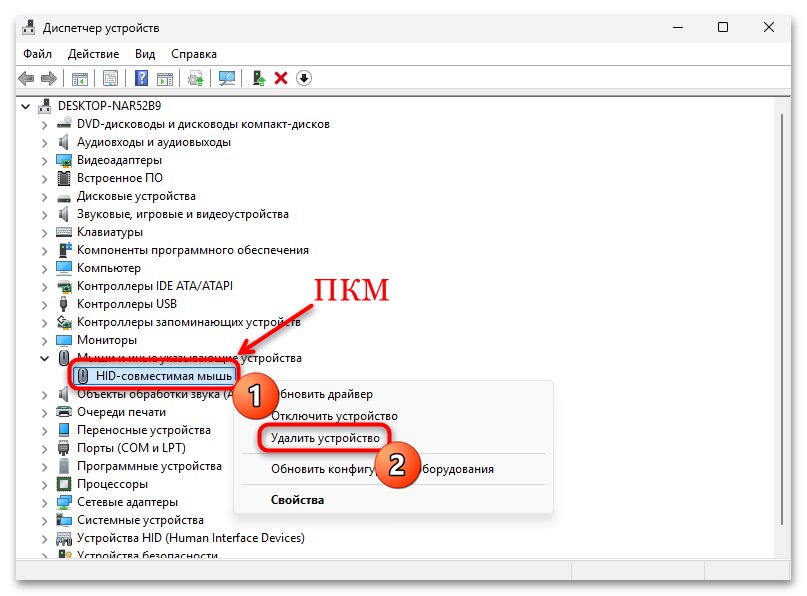Click the red X Uninstall device icon
Viewport: 807px width, 596px height.
coord(282,78)
